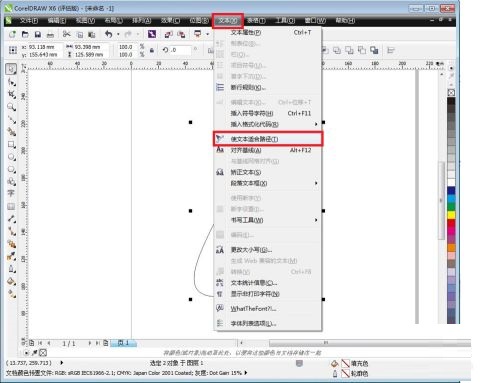
Task: Click the Cut scissors icon
Action: point(67,34)
